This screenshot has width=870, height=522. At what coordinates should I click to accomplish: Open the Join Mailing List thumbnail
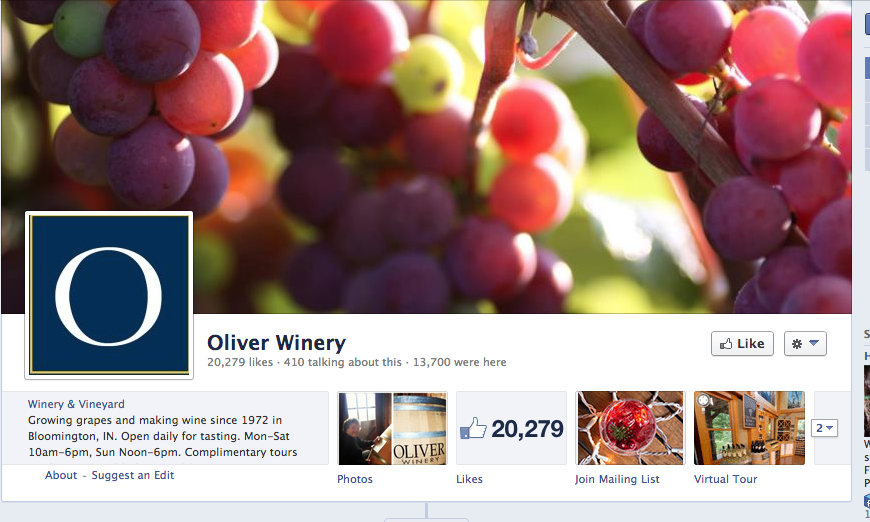click(x=630, y=428)
